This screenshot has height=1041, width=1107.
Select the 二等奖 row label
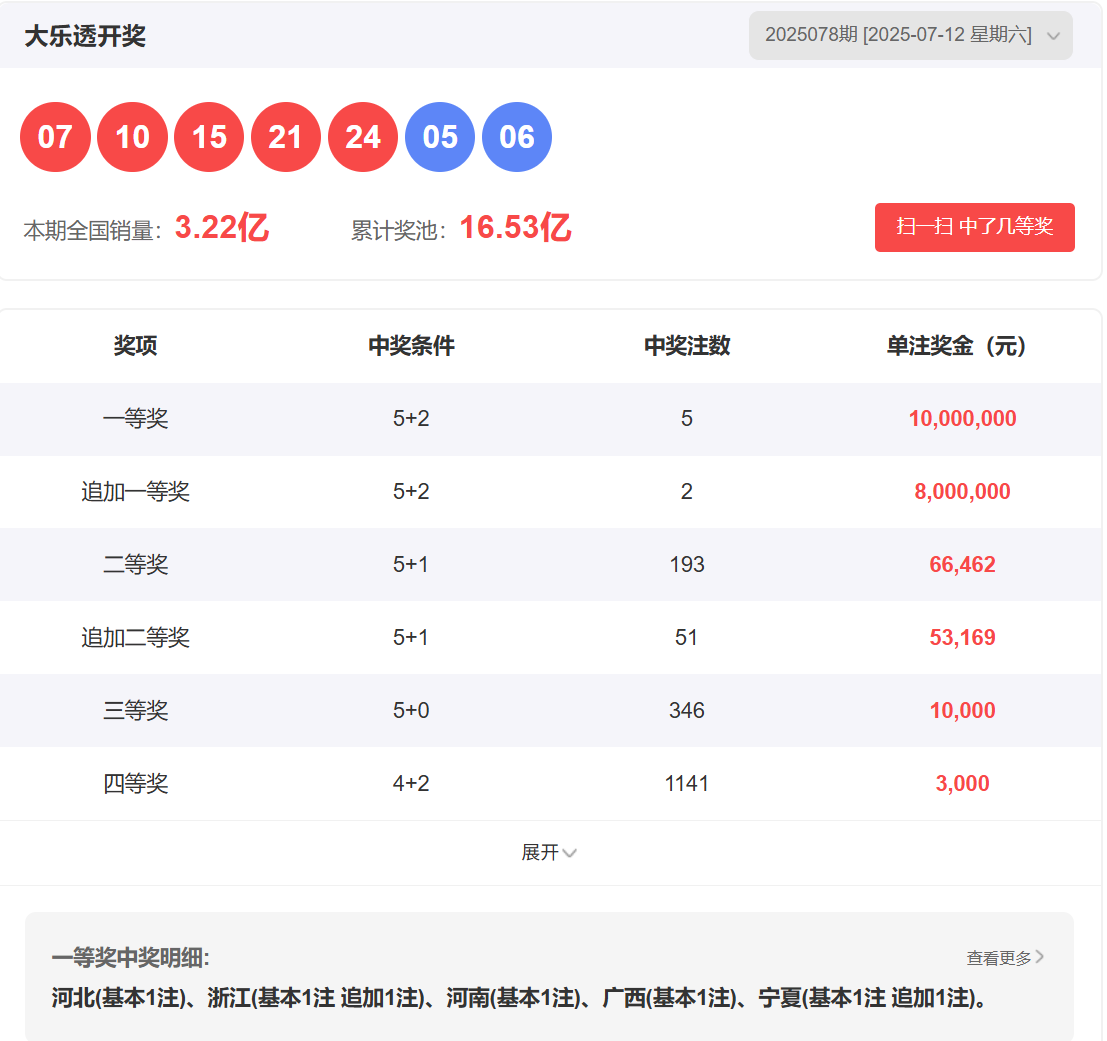(136, 565)
